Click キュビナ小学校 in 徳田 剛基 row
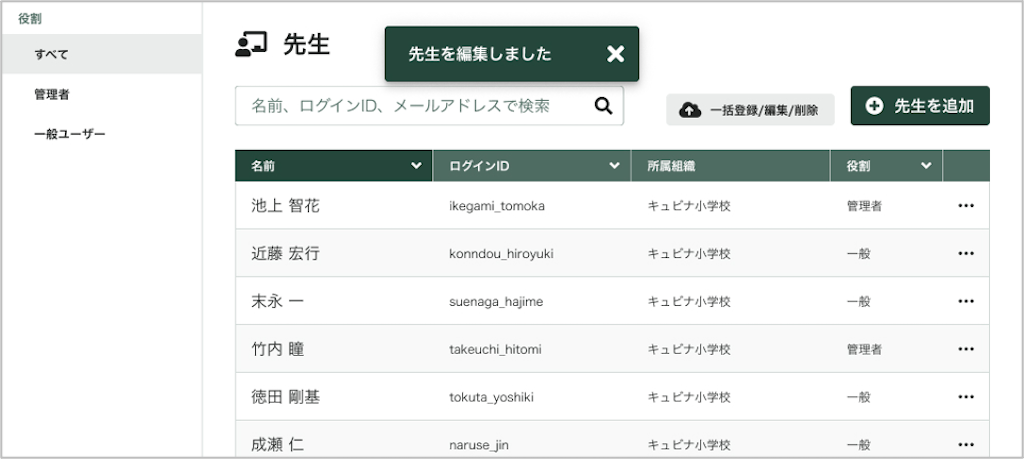The image size is (1024, 459). [689, 397]
